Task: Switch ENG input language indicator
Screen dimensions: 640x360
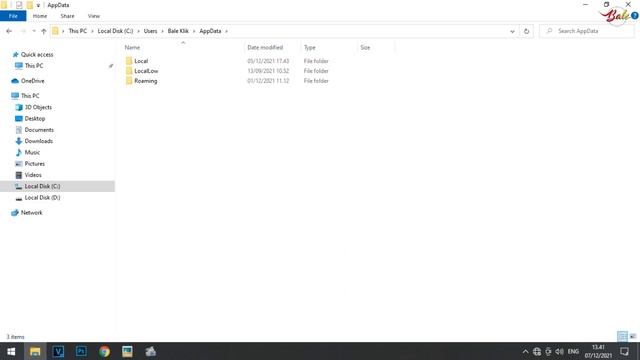Action: (x=573, y=351)
